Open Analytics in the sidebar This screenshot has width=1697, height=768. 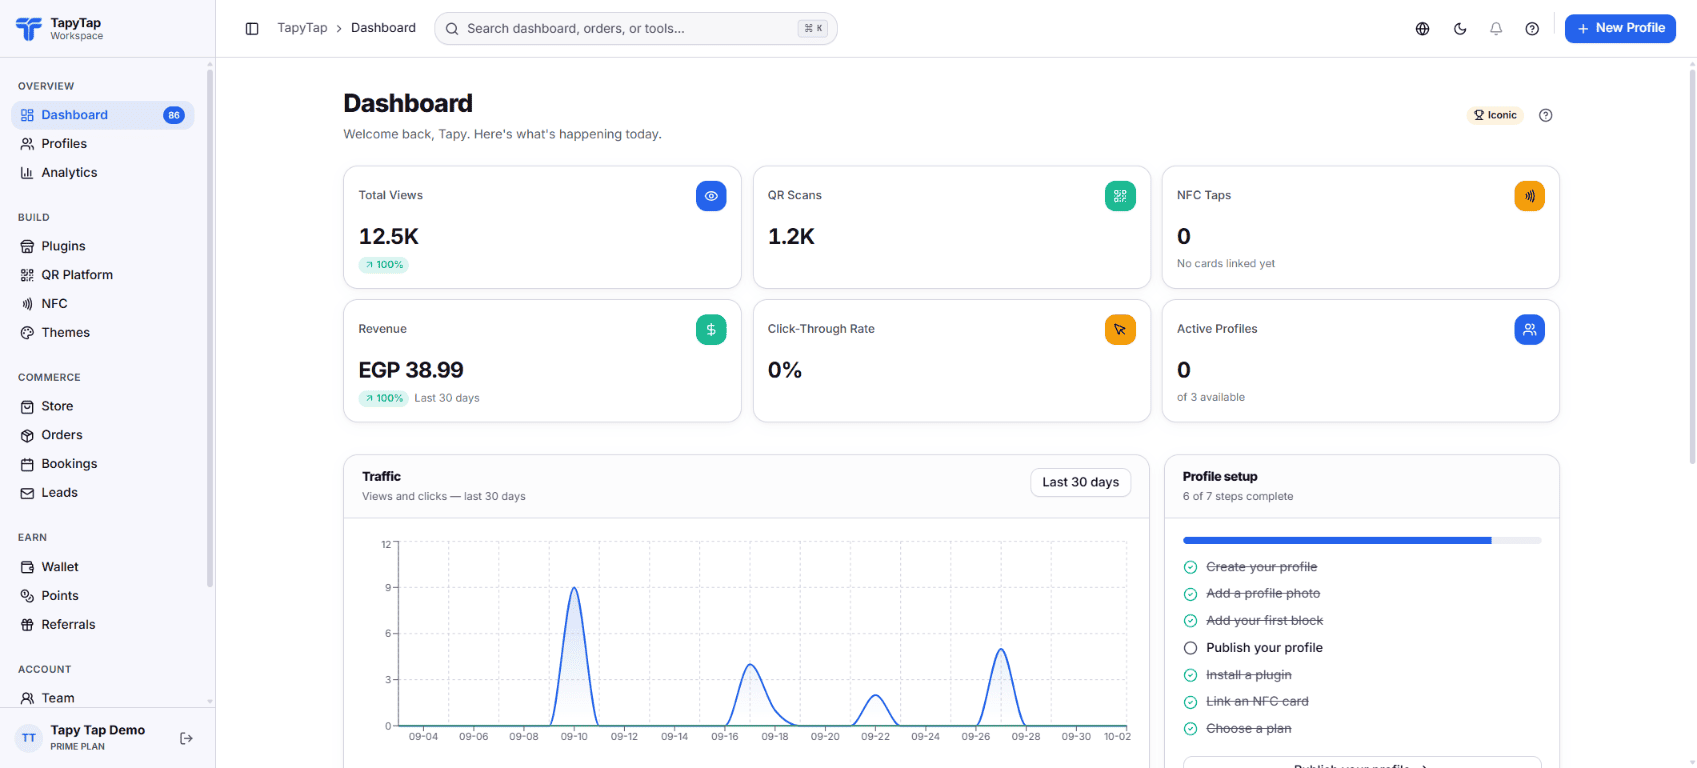[103, 173]
